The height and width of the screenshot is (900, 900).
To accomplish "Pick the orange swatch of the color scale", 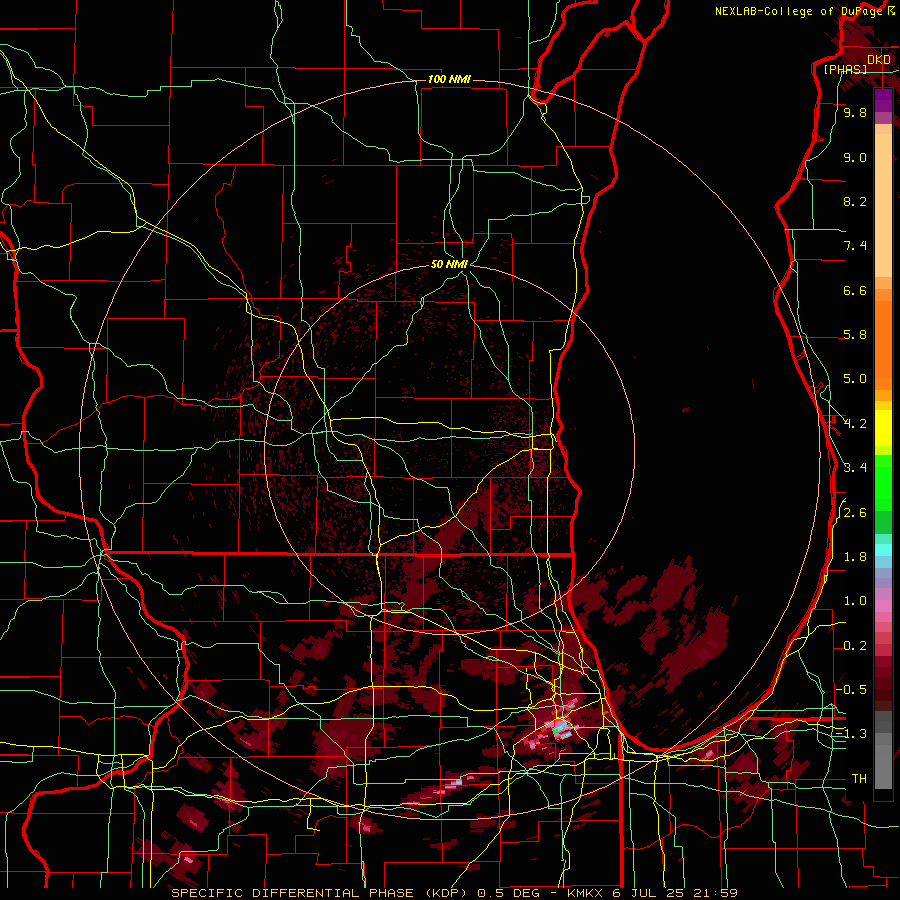I will (x=883, y=345).
